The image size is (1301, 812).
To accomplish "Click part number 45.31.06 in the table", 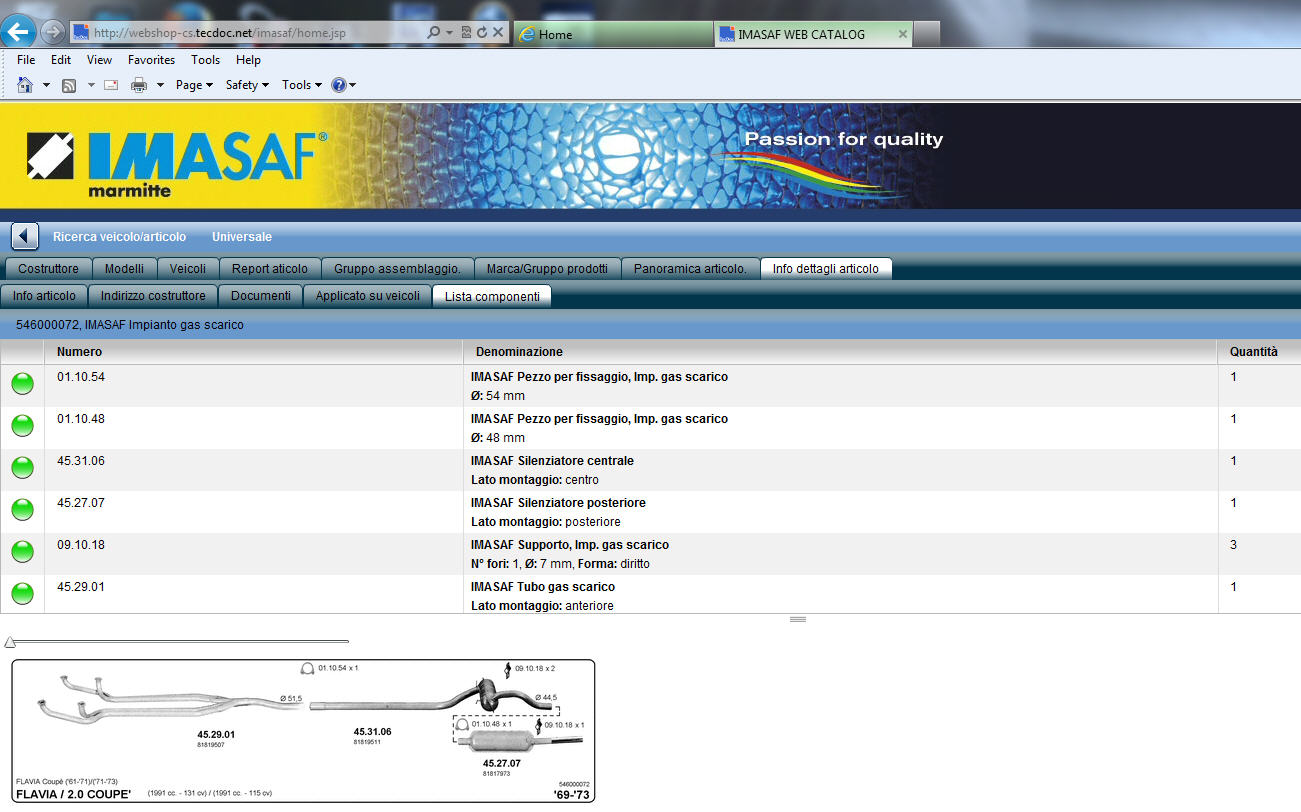I will [81, 461].
